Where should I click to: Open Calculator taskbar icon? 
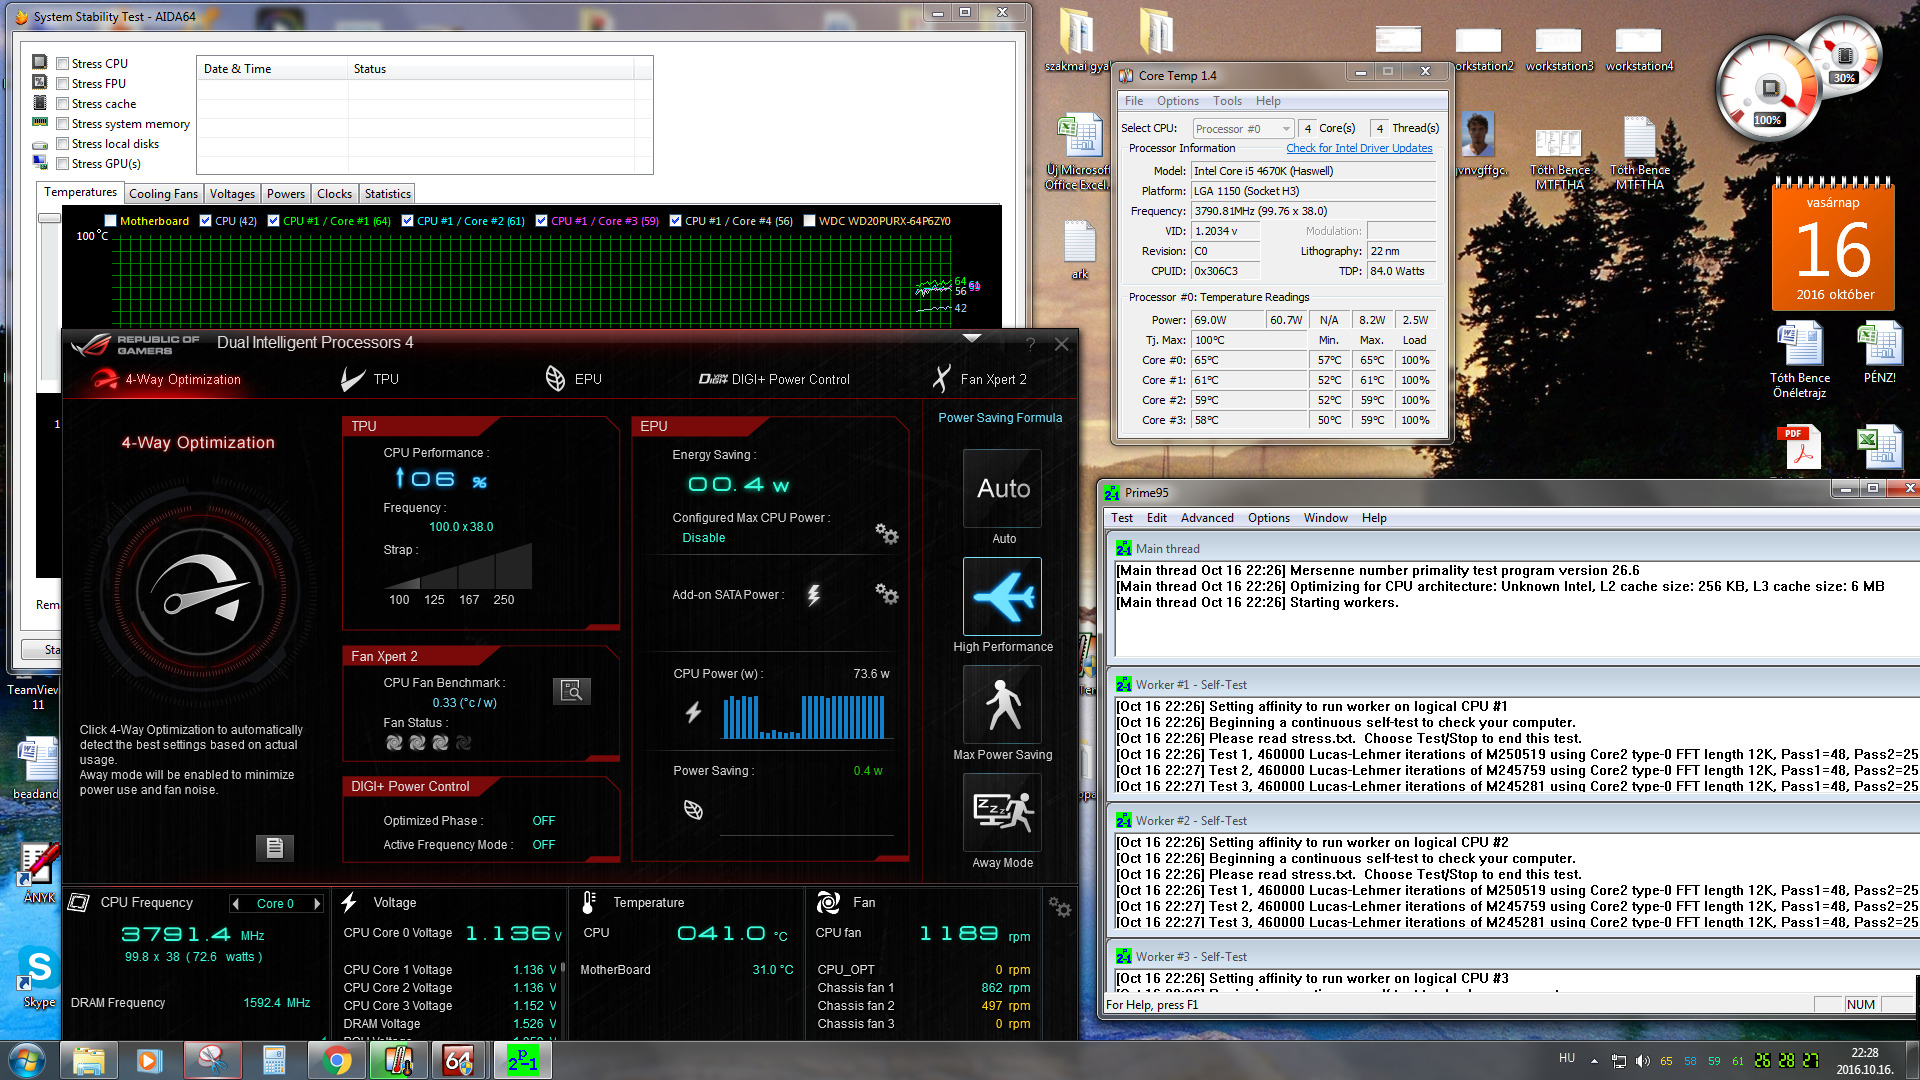pyautogui.click(x=274, y=1060)
